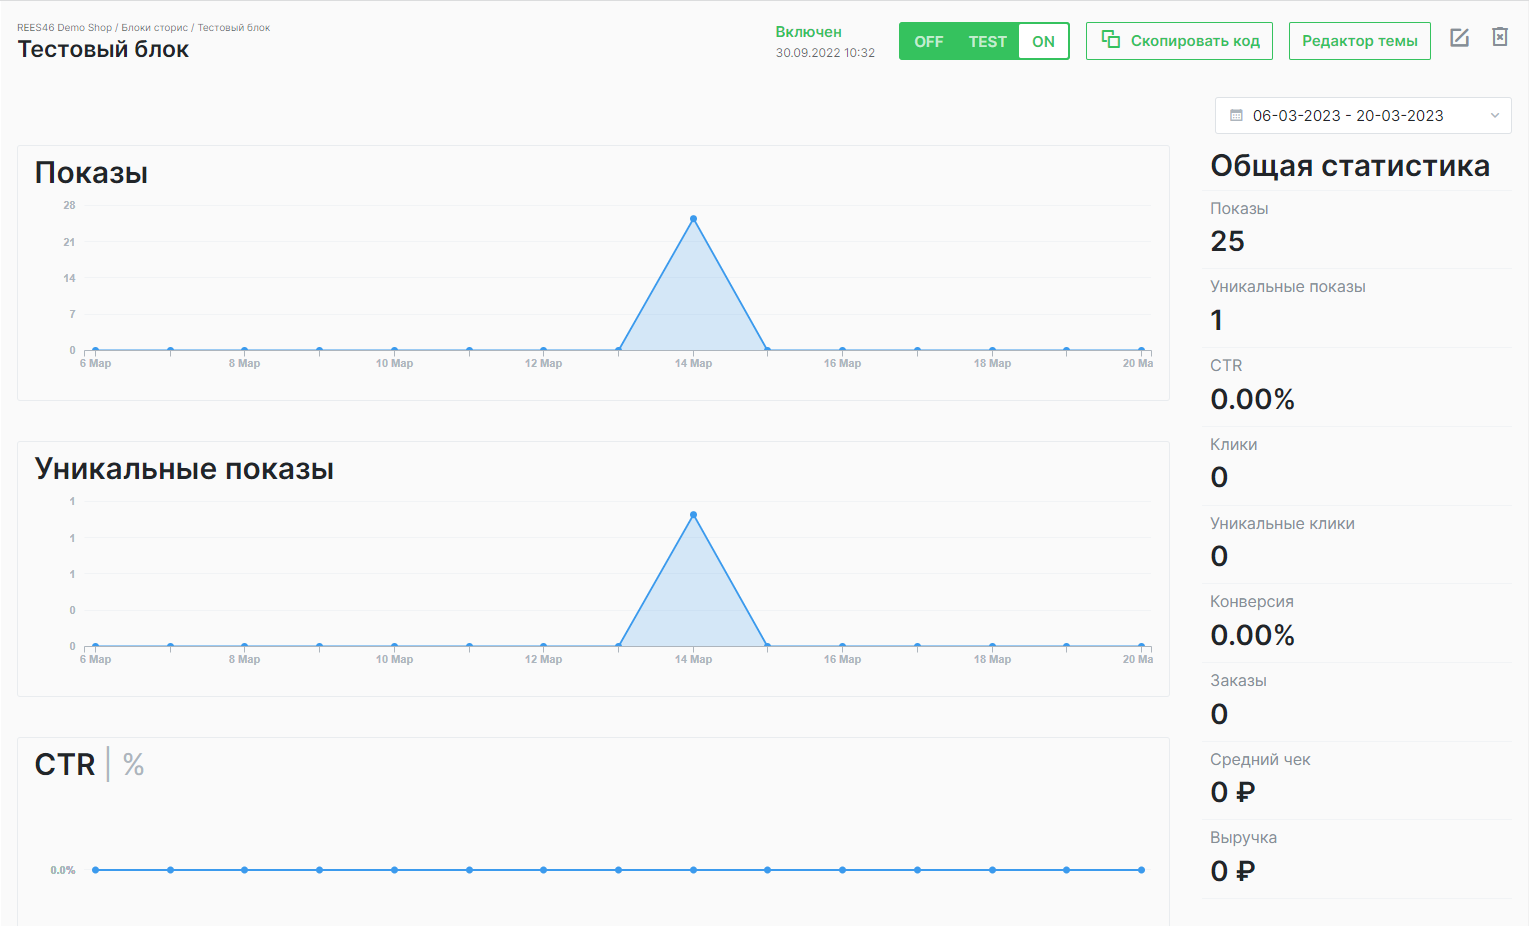Switch the block status to OFF
Image resolution: width=1529 pixels, height=926 pixels.
(x=928, y=42)
